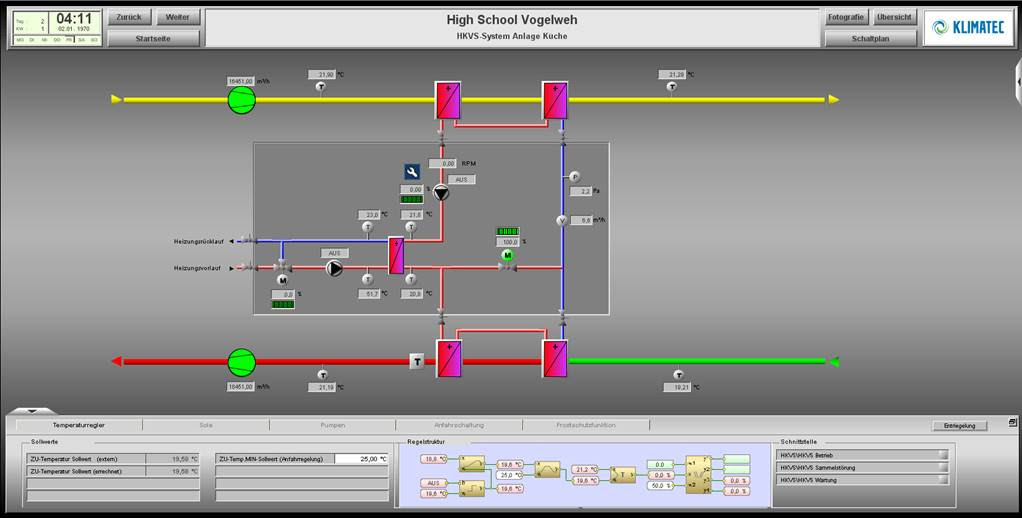Viewport: 1022px width, 518px height.
Task: Expand the HKVS Sammelstörung entry
Action: (942, 467)
